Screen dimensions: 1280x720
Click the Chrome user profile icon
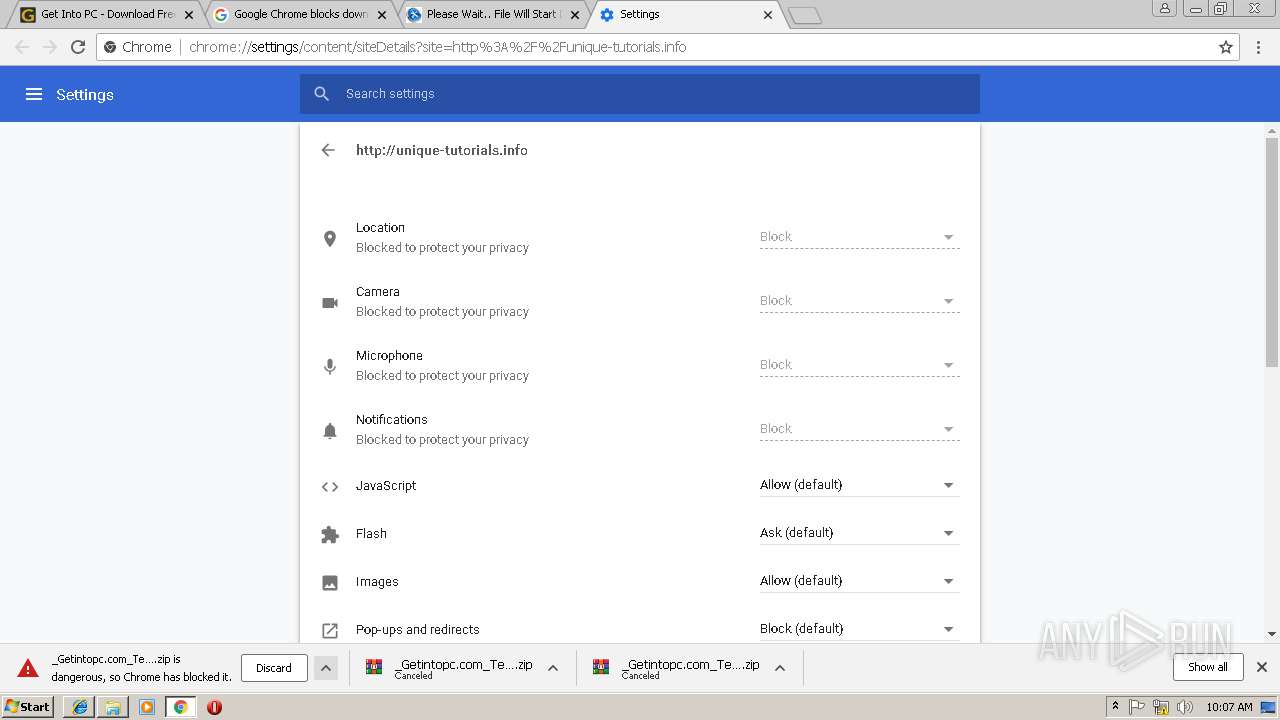(1165, 9)
